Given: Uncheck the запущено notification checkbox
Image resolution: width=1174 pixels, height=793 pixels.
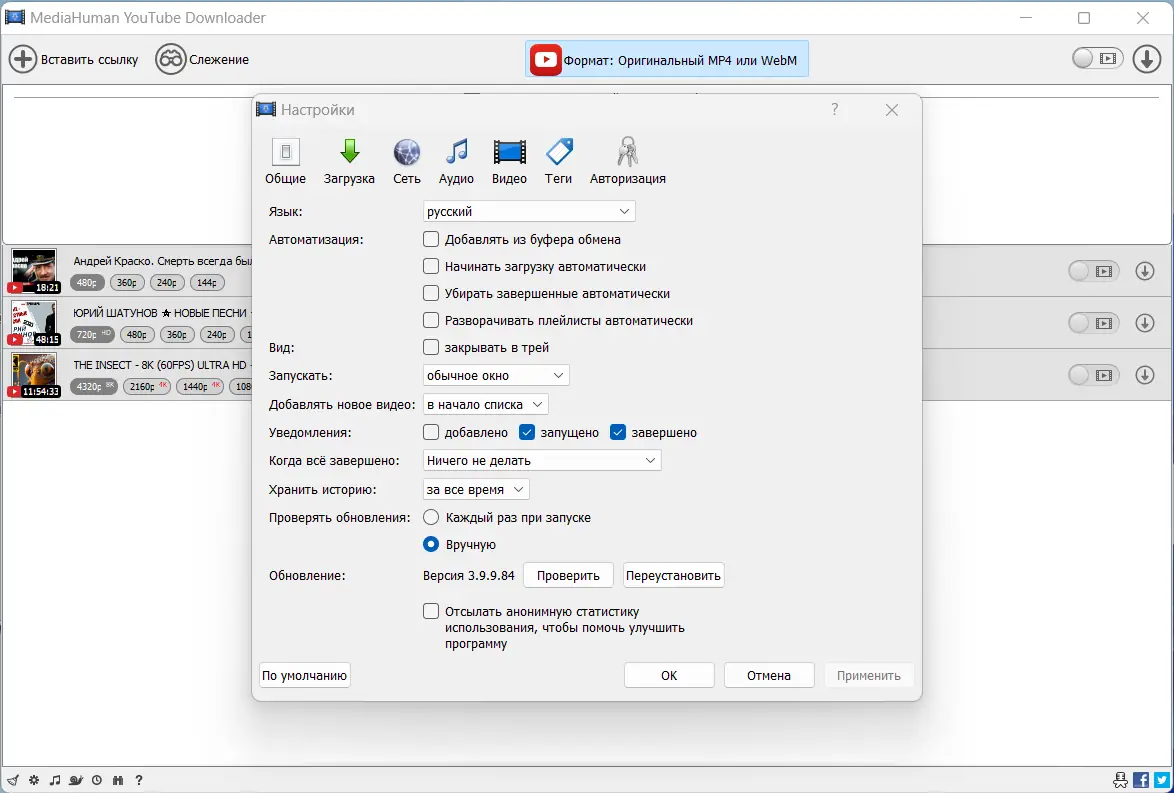Looking at the screenshot, I should tap(527, 432).
